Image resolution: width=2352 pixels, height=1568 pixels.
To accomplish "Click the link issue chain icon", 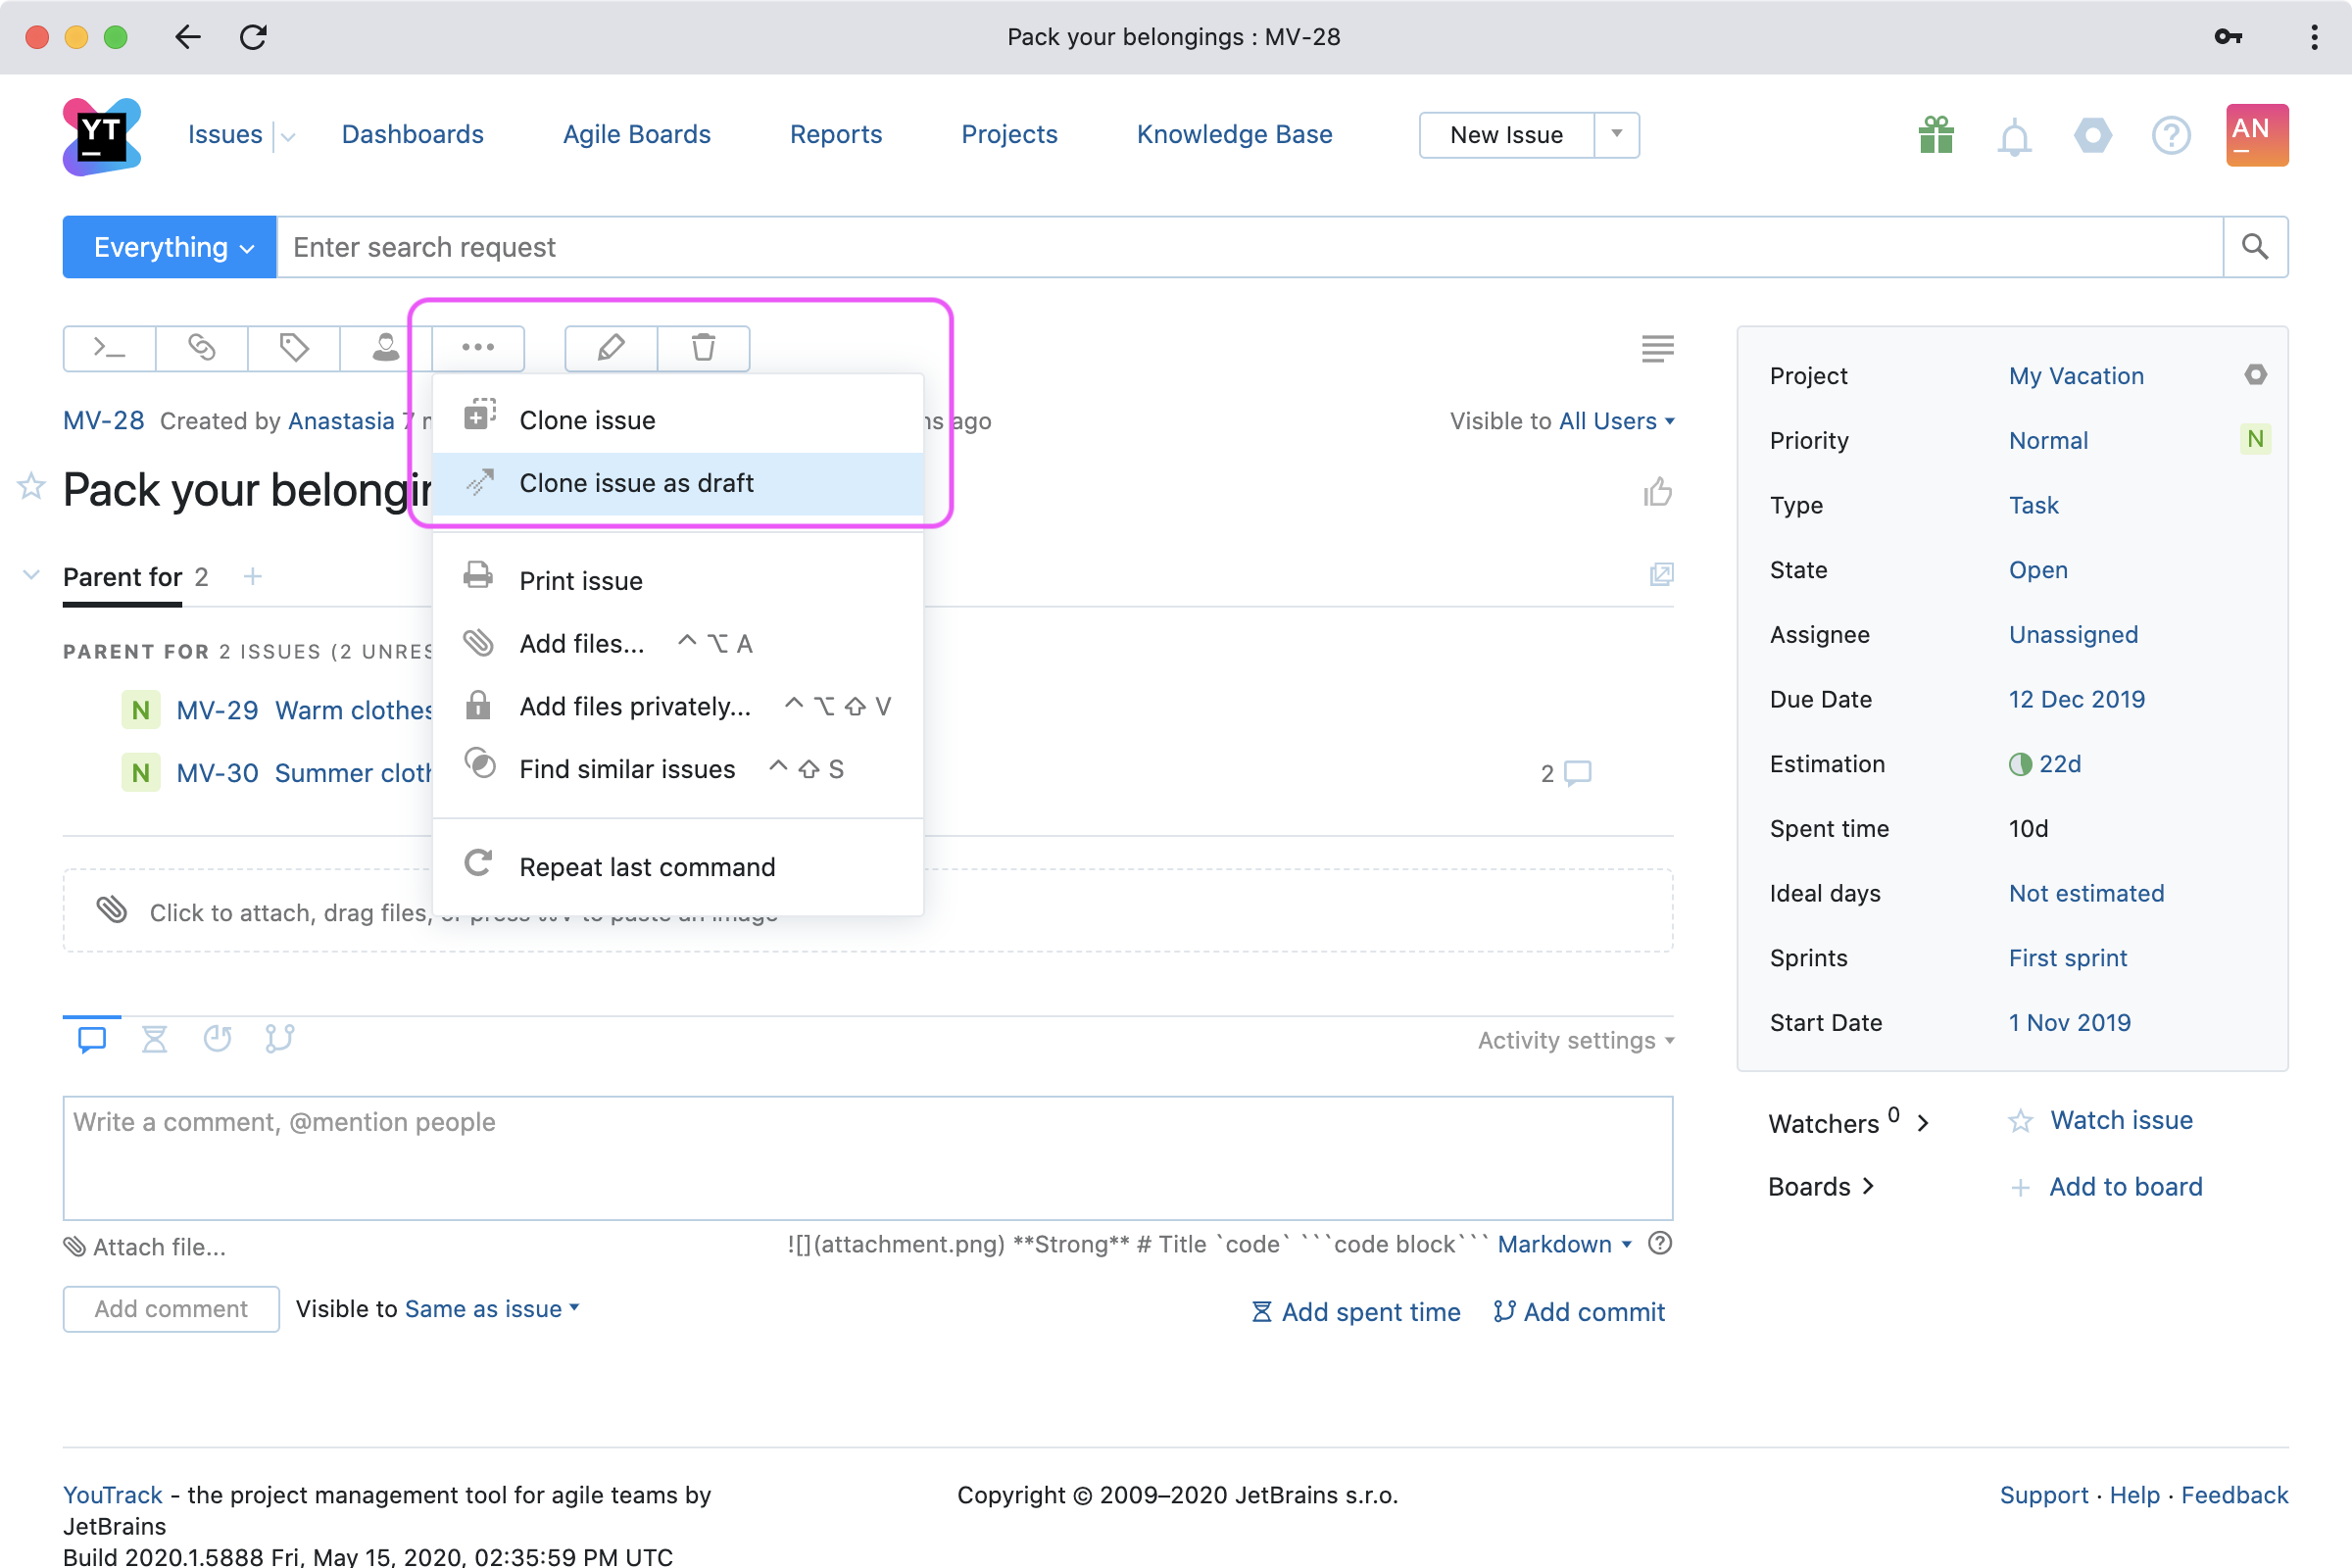I will (x=201, y=348).
